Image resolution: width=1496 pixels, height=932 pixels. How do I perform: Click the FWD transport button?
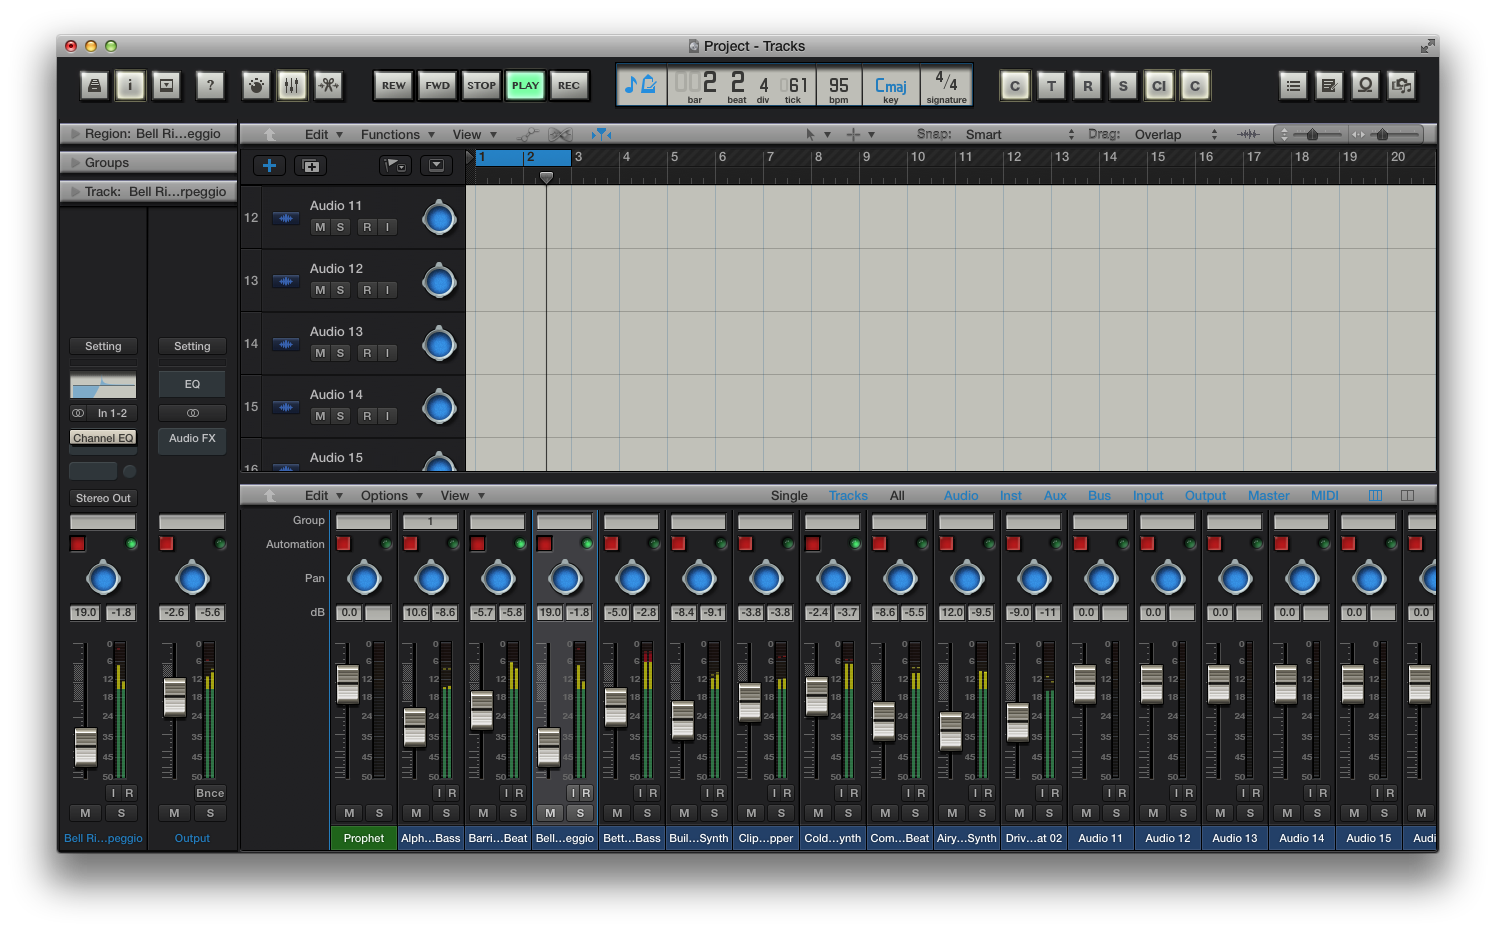point(437,86)
